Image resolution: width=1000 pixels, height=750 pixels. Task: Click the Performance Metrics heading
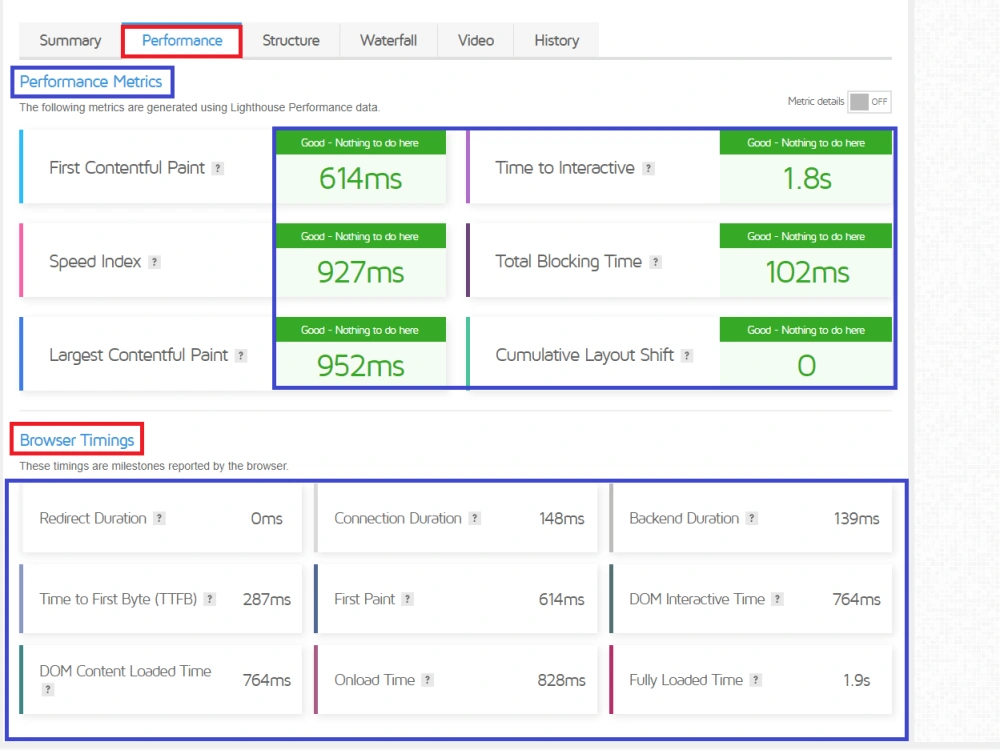coord(91,82)
